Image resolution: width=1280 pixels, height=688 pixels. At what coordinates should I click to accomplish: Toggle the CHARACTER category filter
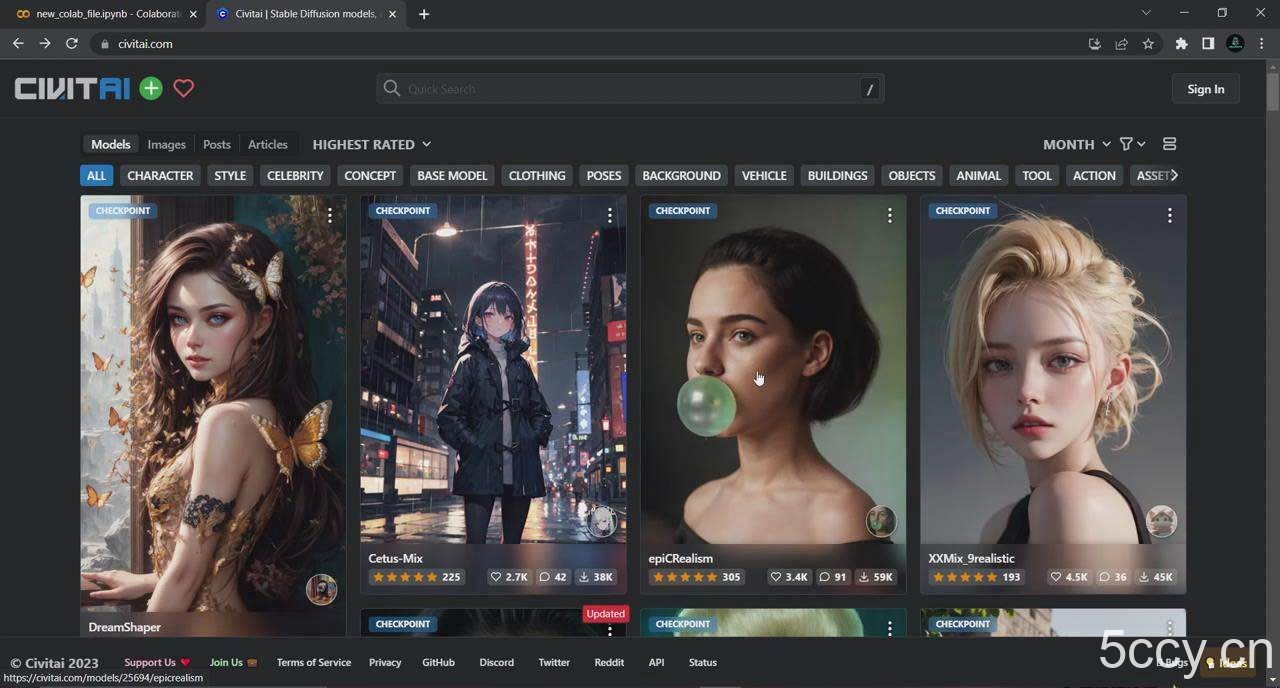coord(160,175)
